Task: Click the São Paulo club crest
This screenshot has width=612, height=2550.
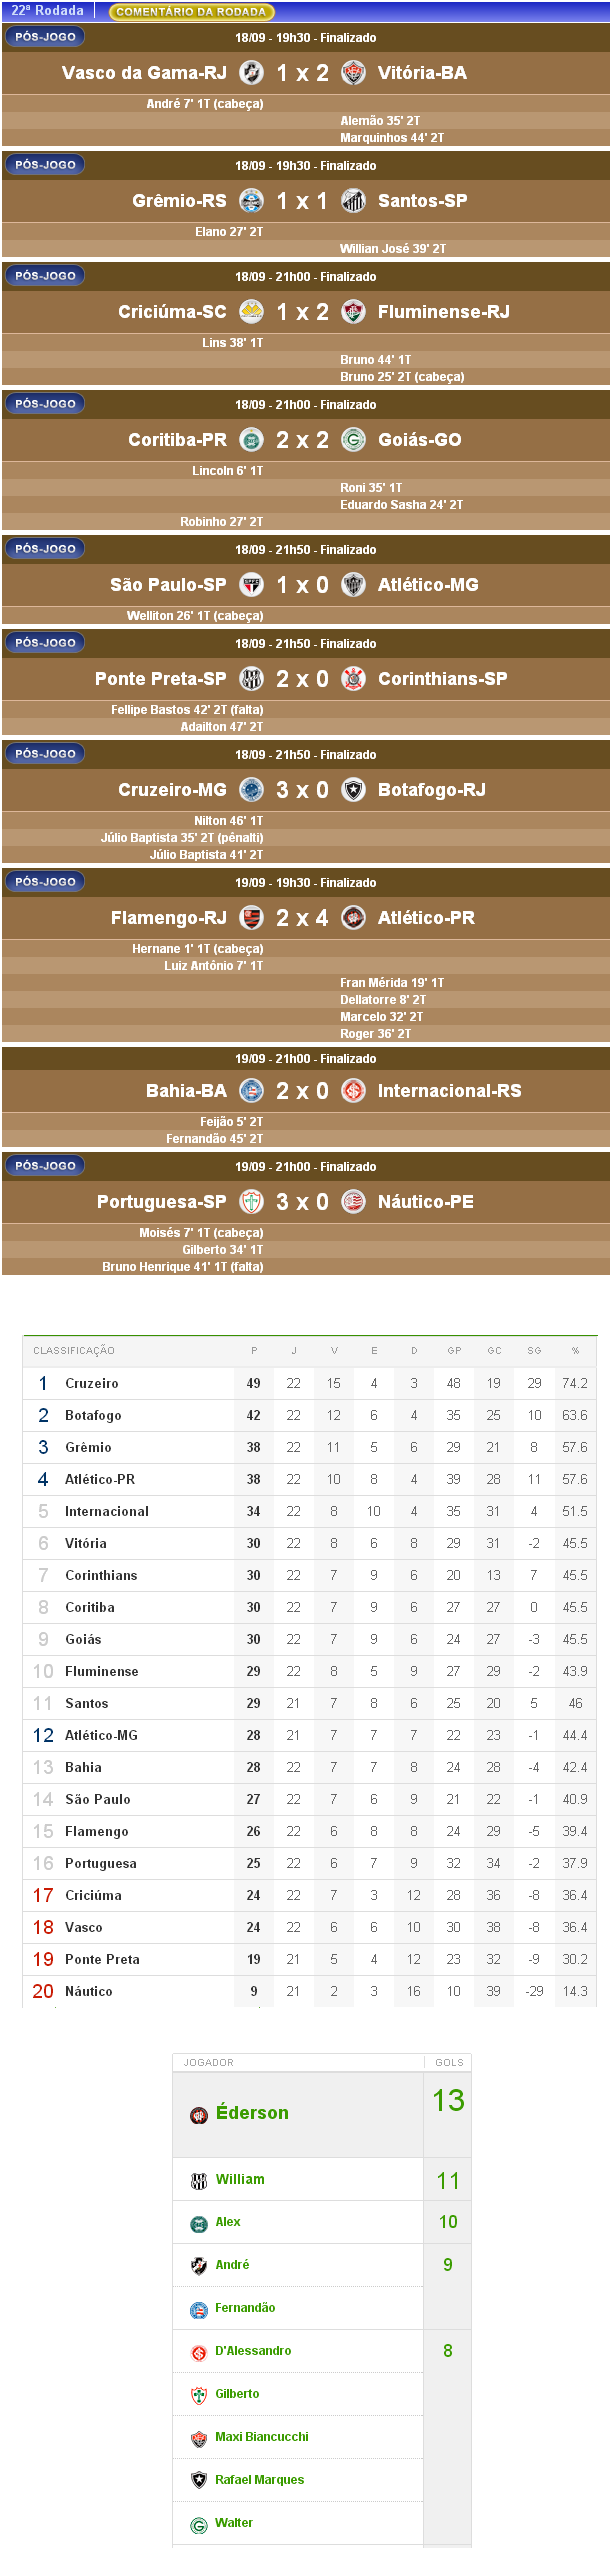Action: coord(252,585)
